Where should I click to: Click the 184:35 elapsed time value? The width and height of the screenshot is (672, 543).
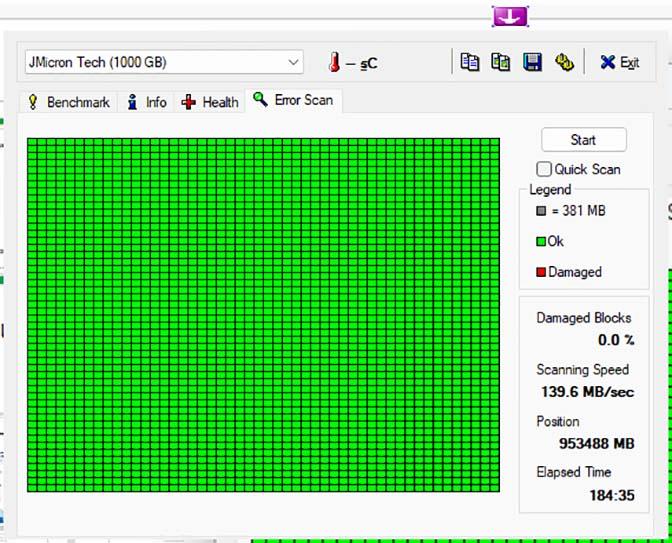pos(612,496)
